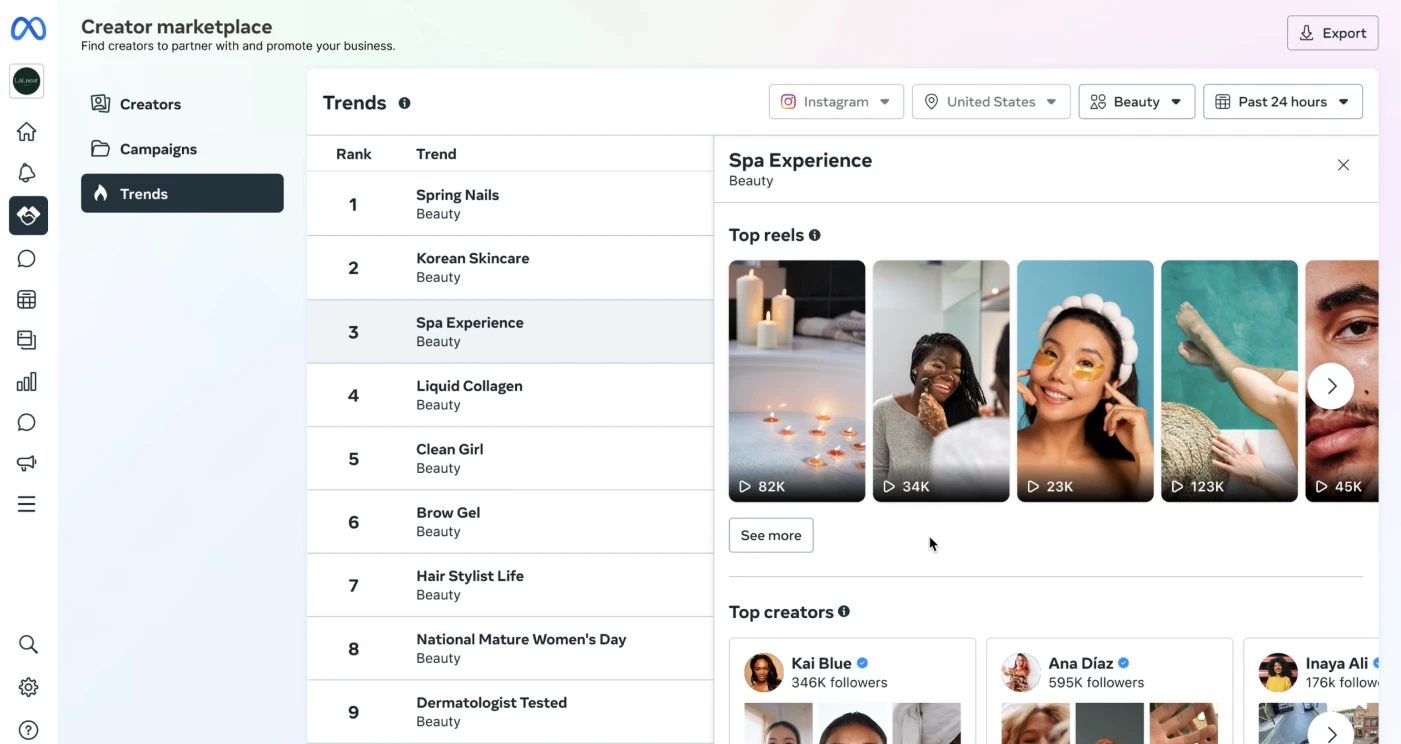Image resolution: width=1401 pixels, height=744 pixels.
Task: Select the Korean Skincare trend row
Action: click(510, 268)
